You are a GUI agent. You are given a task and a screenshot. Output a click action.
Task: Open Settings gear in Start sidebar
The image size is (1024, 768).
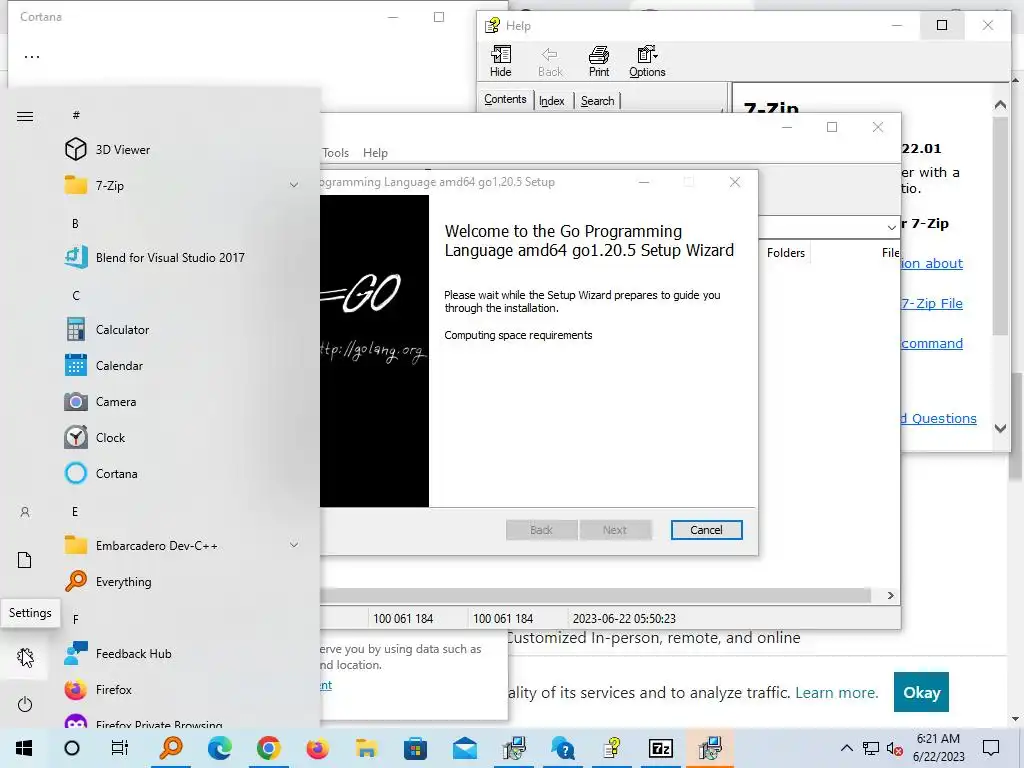[x=25, y=657]
